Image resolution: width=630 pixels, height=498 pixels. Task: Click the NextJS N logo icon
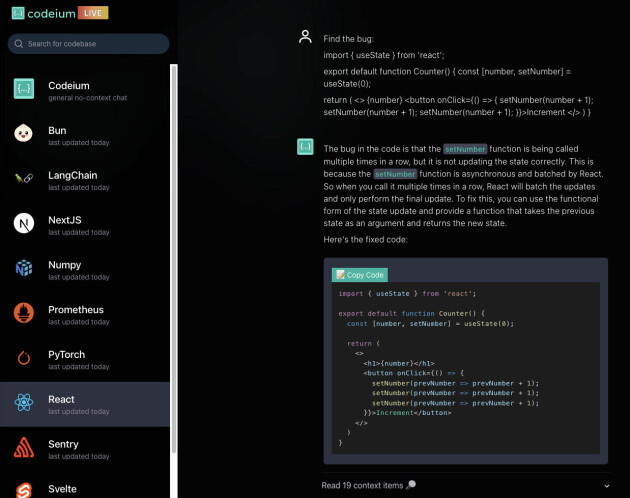pyautogui.click(x=24, y=223)
